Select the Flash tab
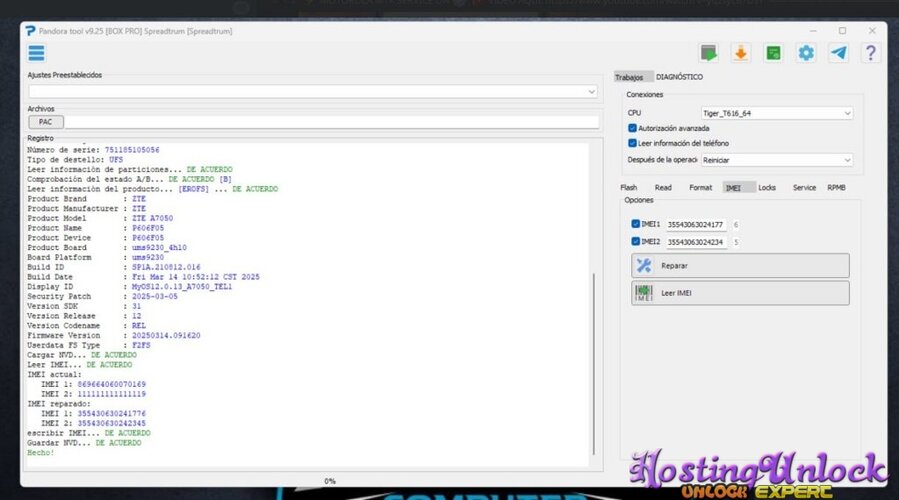 pos(628,188)
